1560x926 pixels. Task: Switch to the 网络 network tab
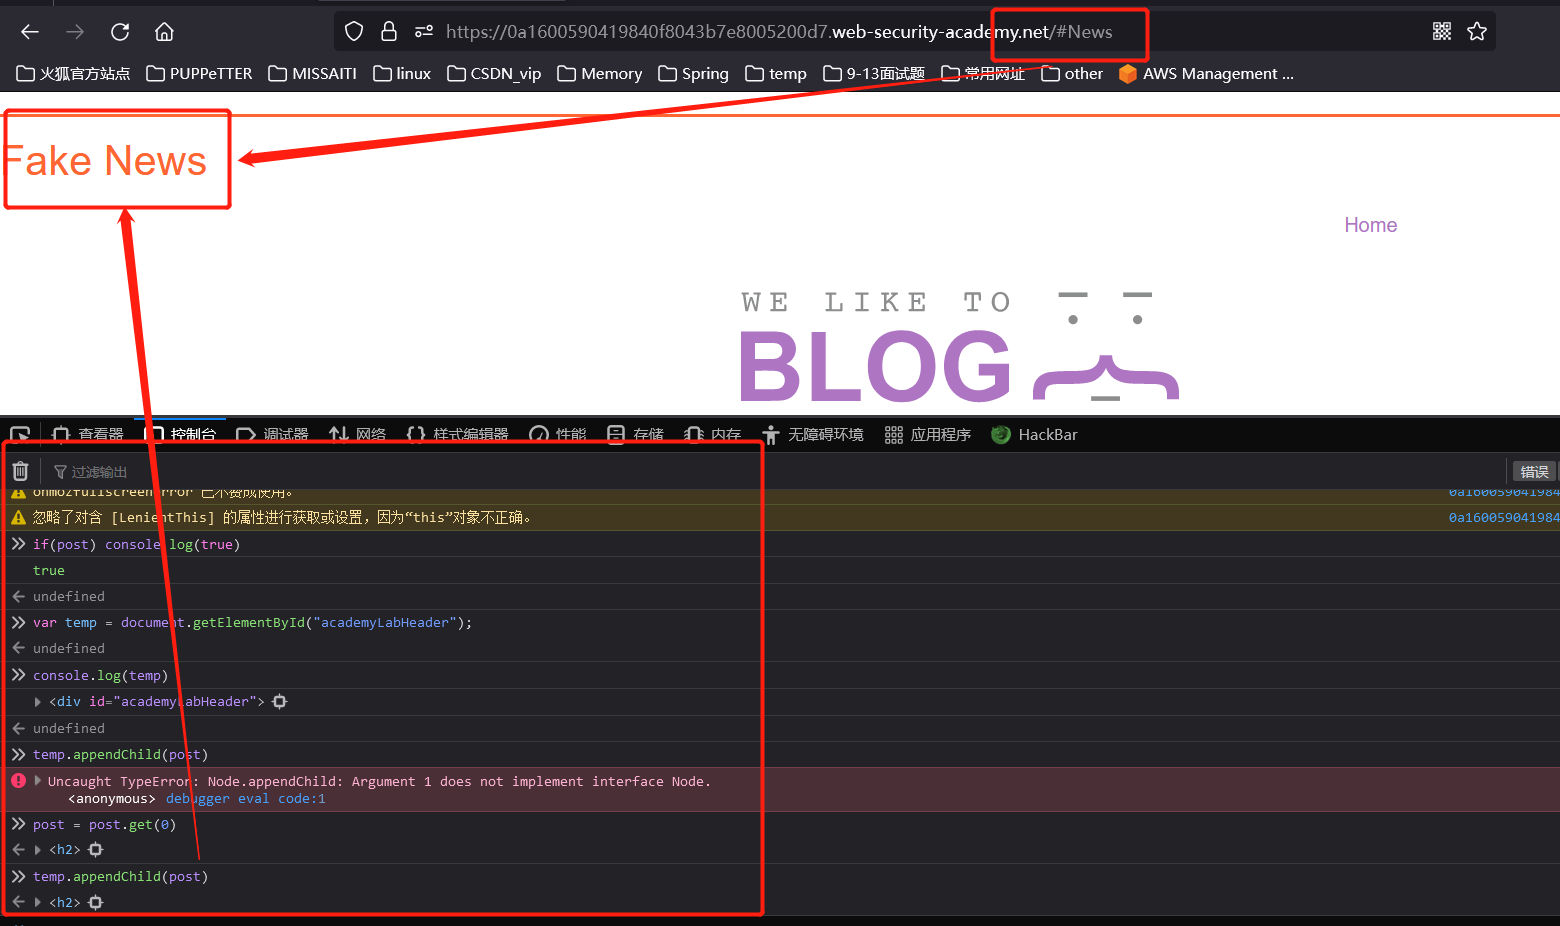(x=358, y=435)
